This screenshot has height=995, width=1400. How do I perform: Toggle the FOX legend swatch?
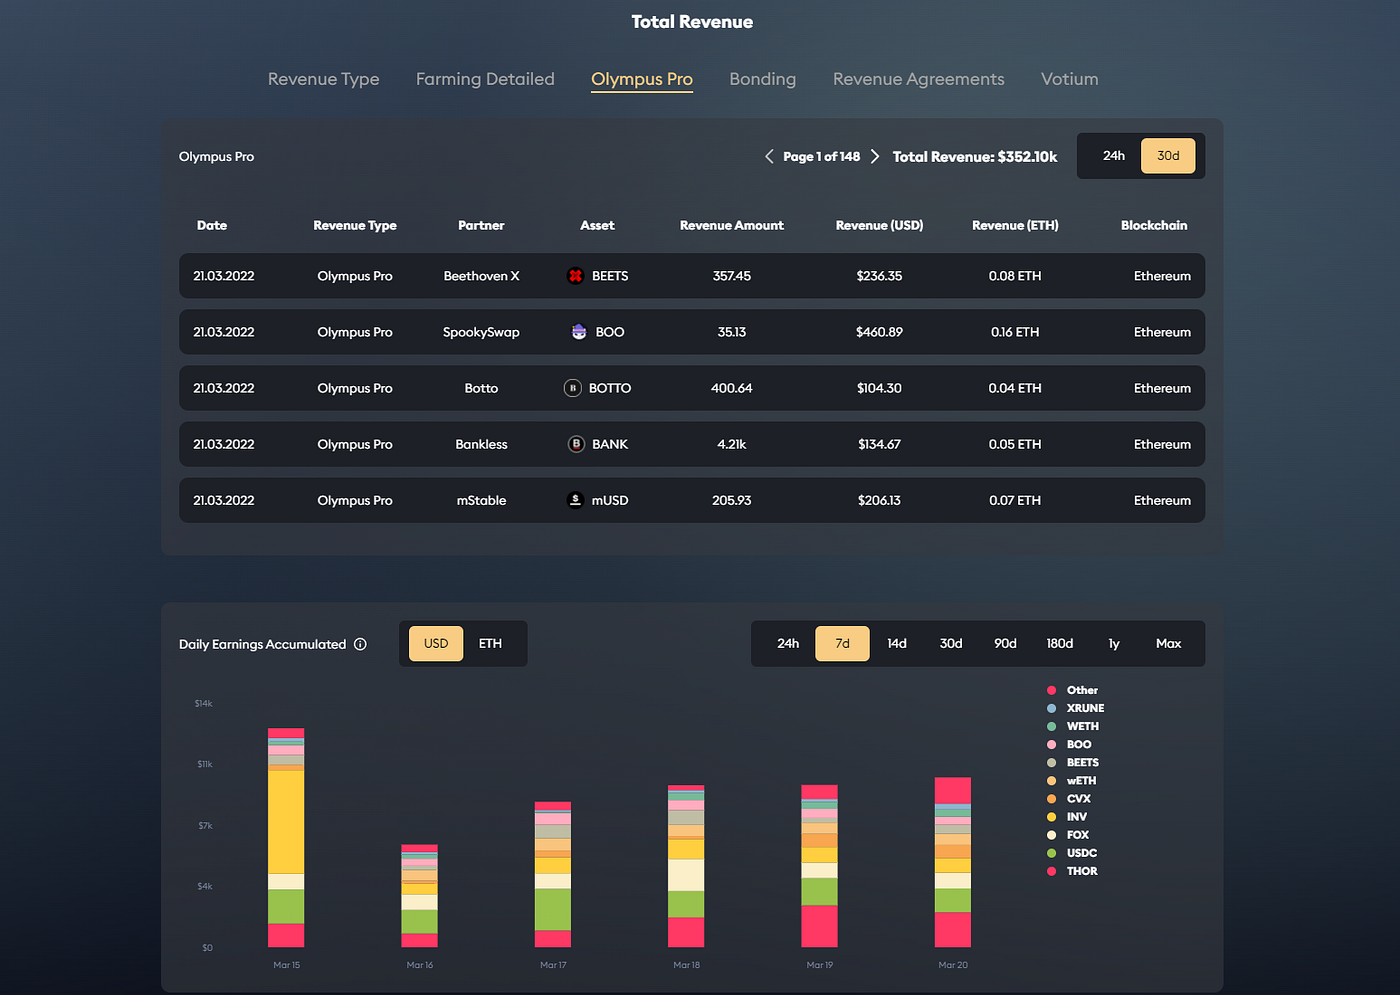[1051, 835]
